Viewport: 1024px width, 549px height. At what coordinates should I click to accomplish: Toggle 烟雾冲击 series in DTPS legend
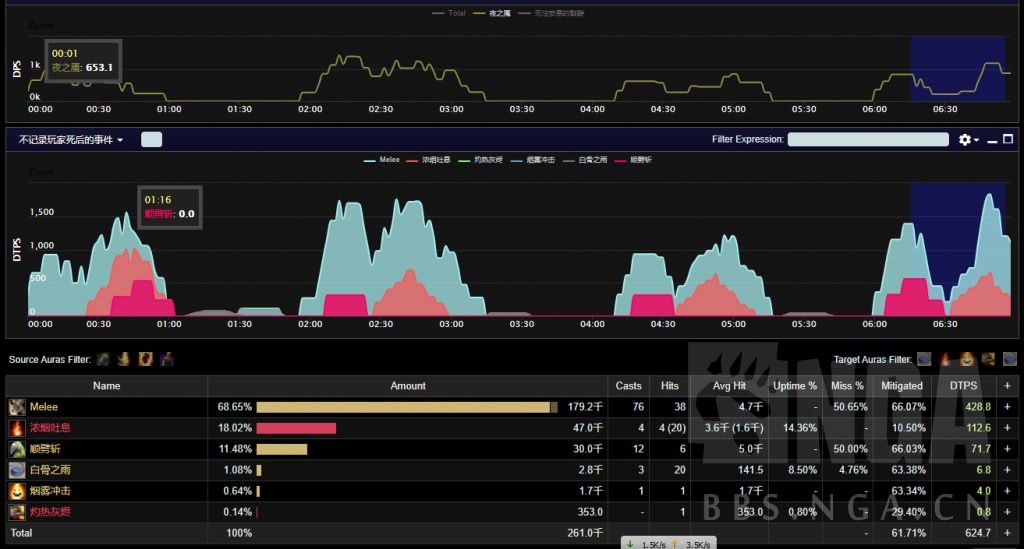[533, 160]
